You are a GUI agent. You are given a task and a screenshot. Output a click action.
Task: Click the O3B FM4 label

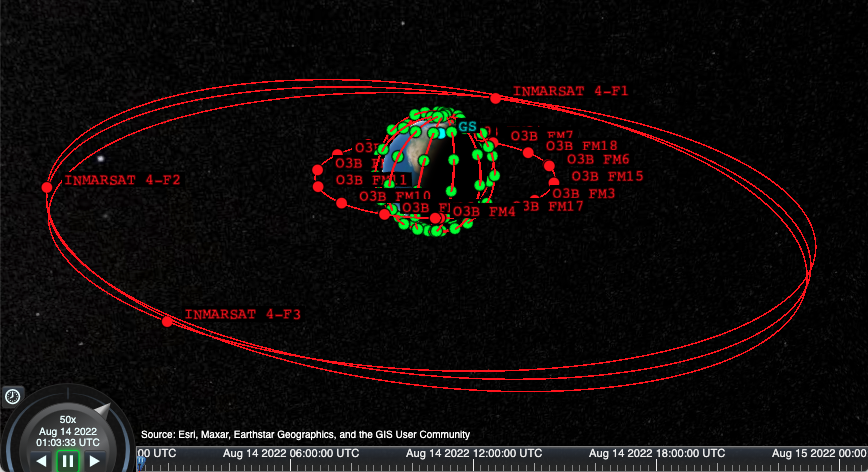point(484,212)
